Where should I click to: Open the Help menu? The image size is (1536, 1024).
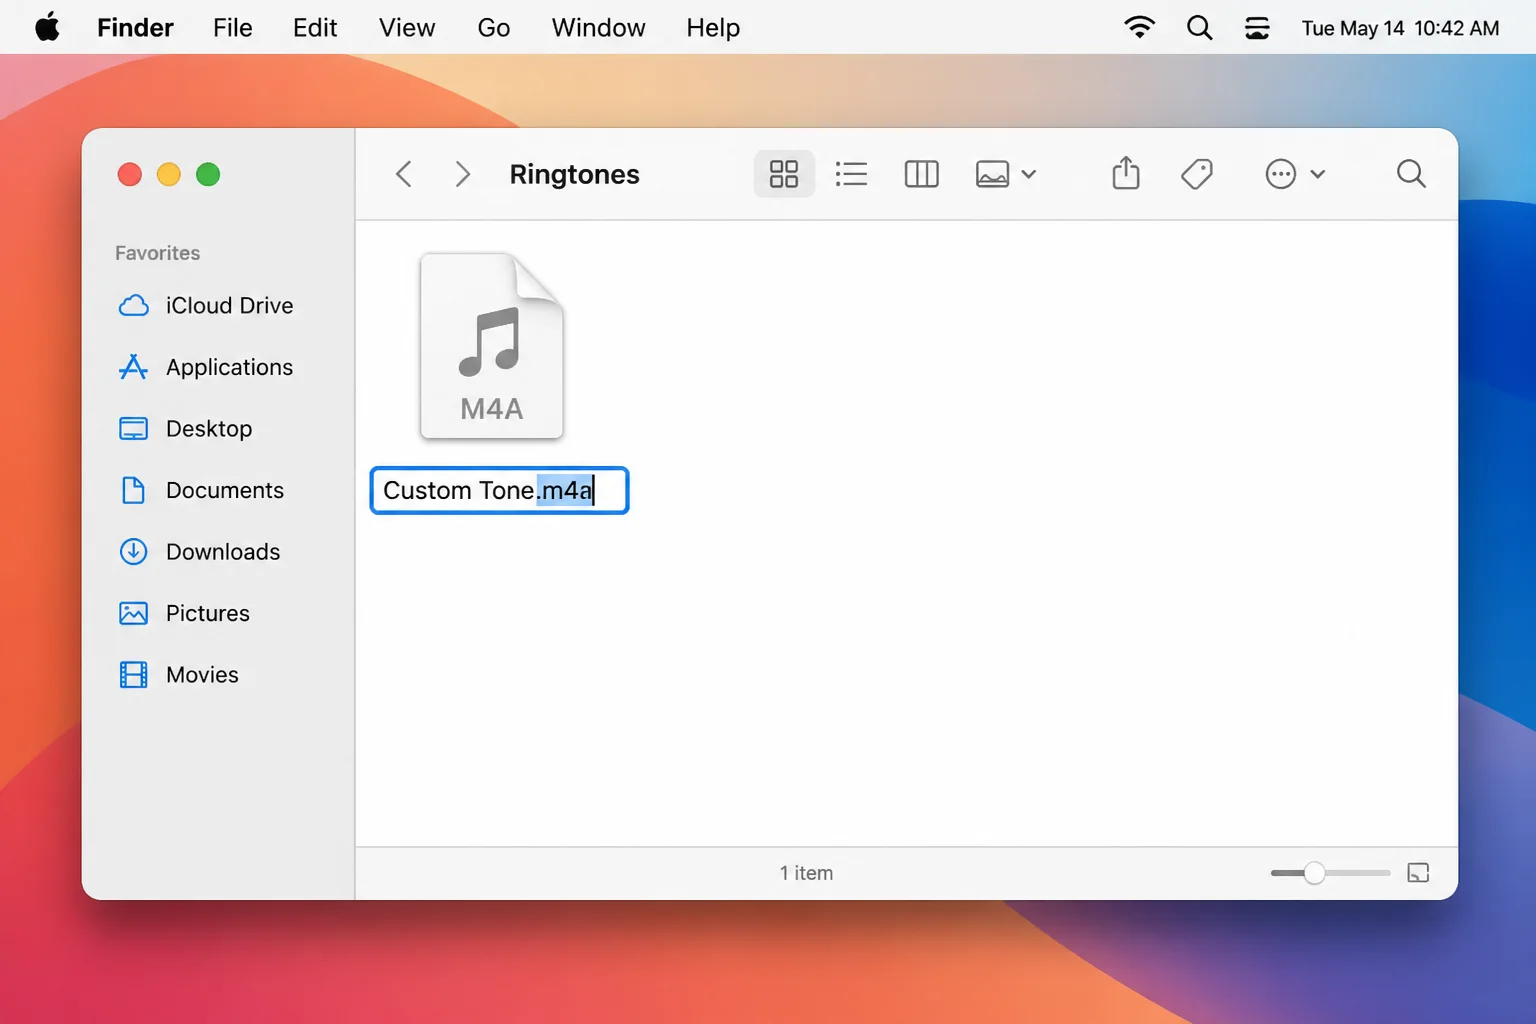[713, 27]
